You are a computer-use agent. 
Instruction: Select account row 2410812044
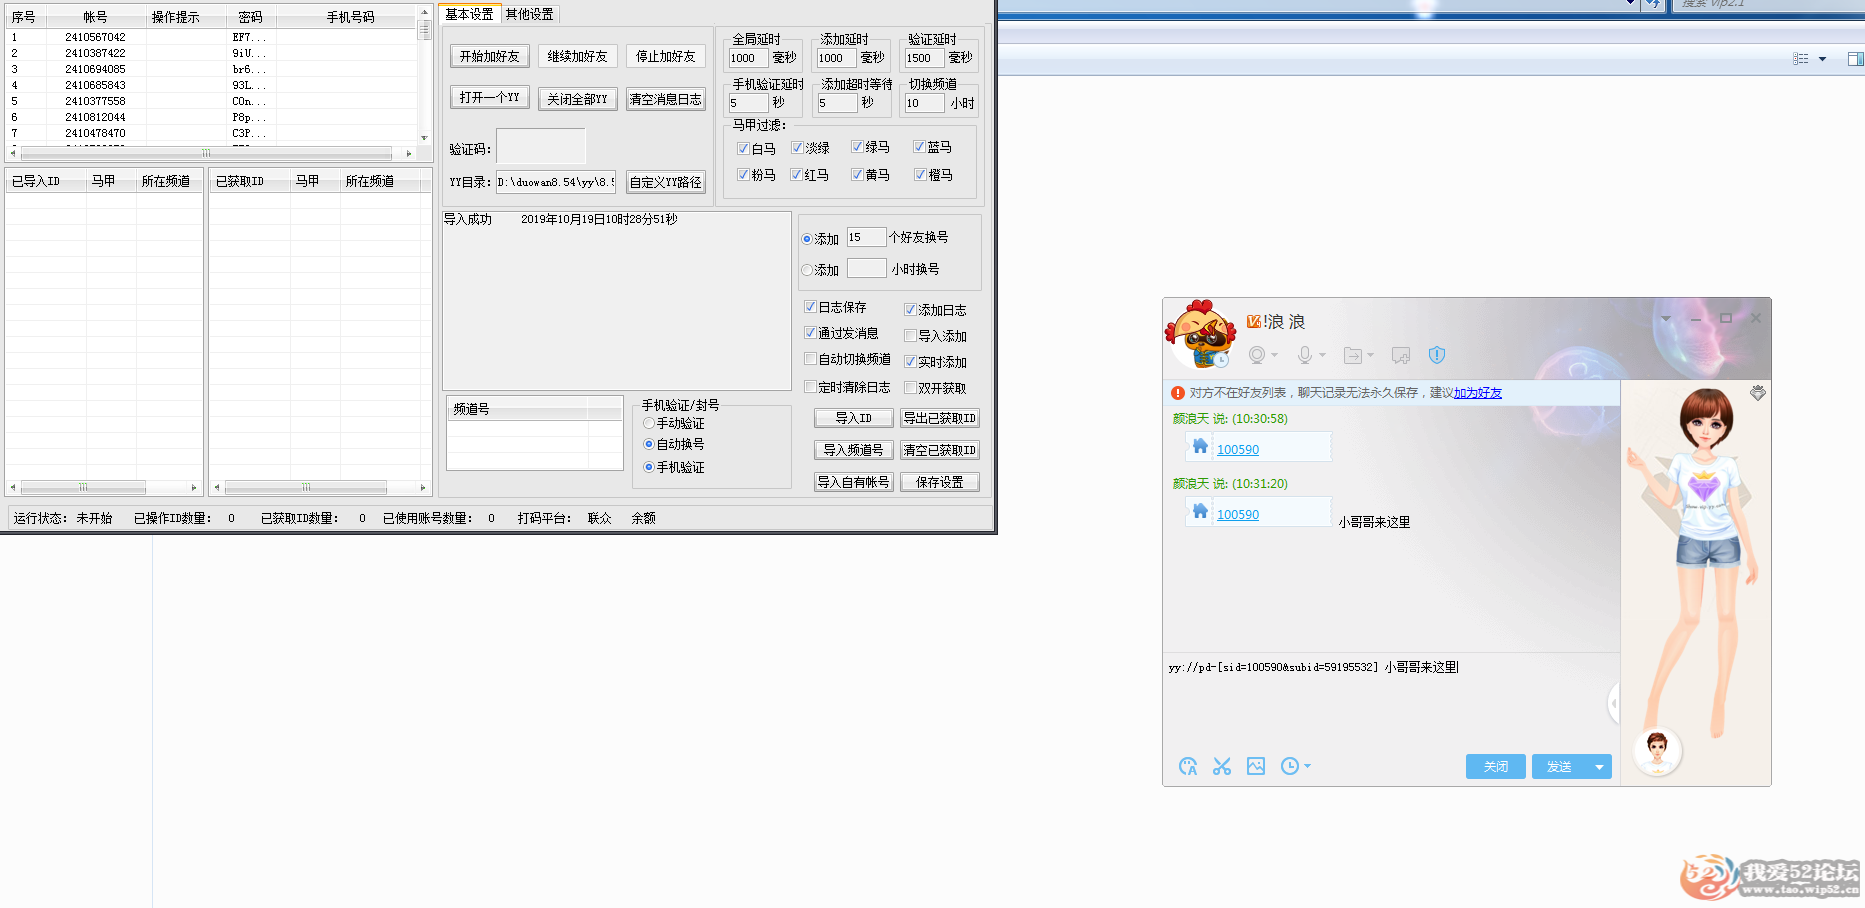coord(210,117)
